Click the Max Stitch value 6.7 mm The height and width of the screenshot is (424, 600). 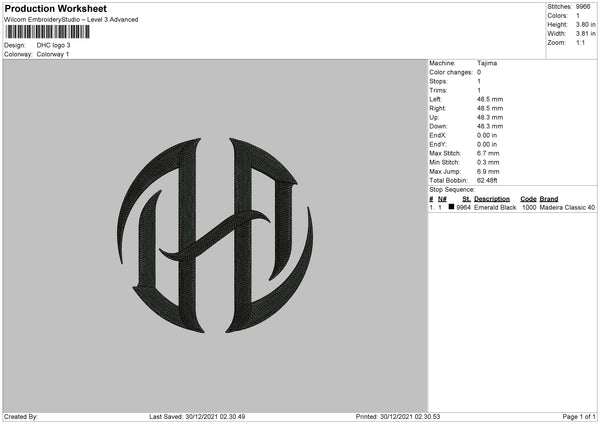(488, 153)
